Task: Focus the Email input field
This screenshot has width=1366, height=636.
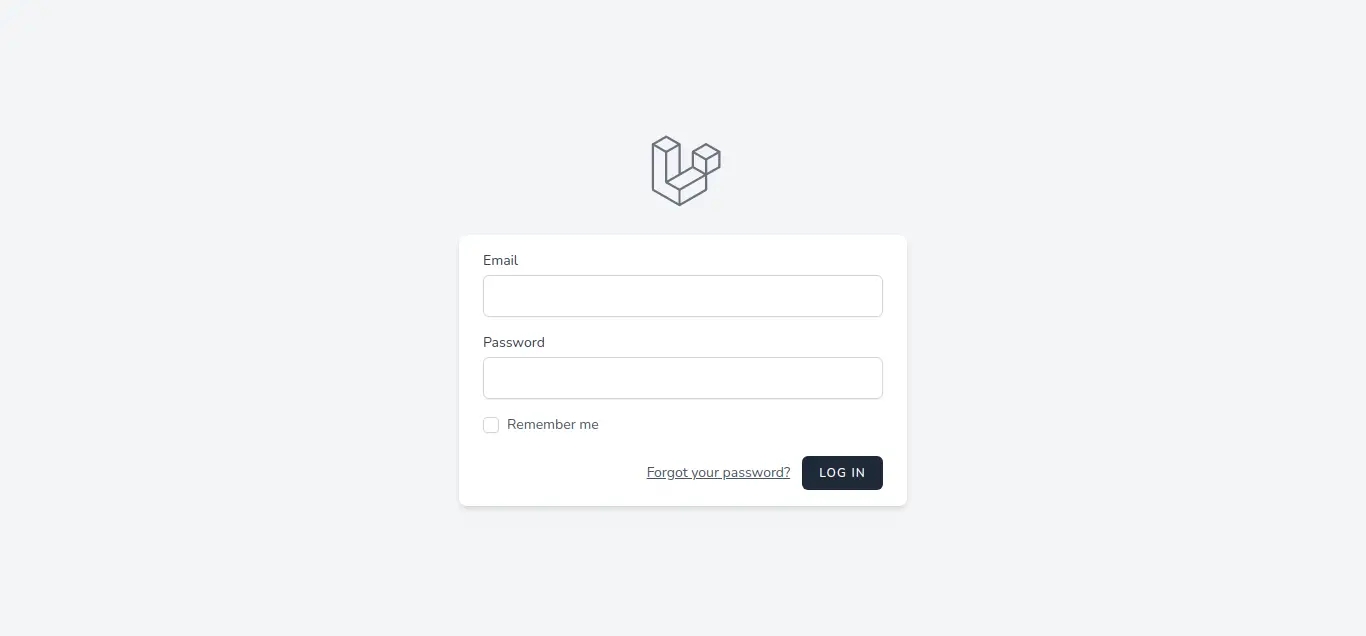Action: pyautogui.click(x=682, y=296)
